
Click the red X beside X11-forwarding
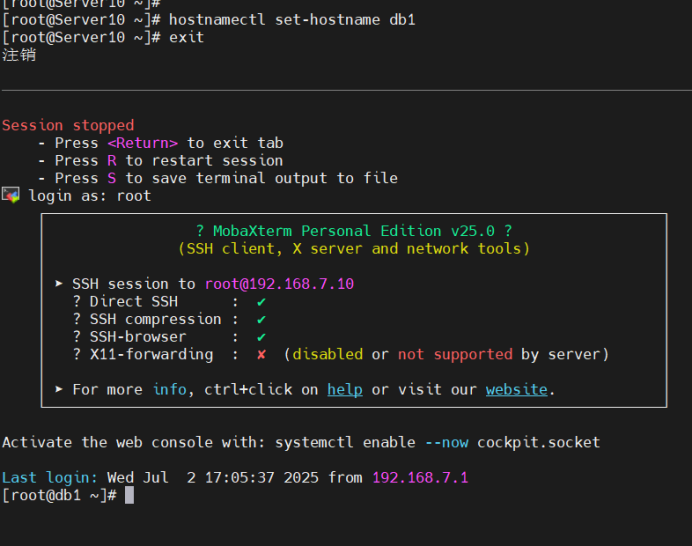click(x=261, y=354)
